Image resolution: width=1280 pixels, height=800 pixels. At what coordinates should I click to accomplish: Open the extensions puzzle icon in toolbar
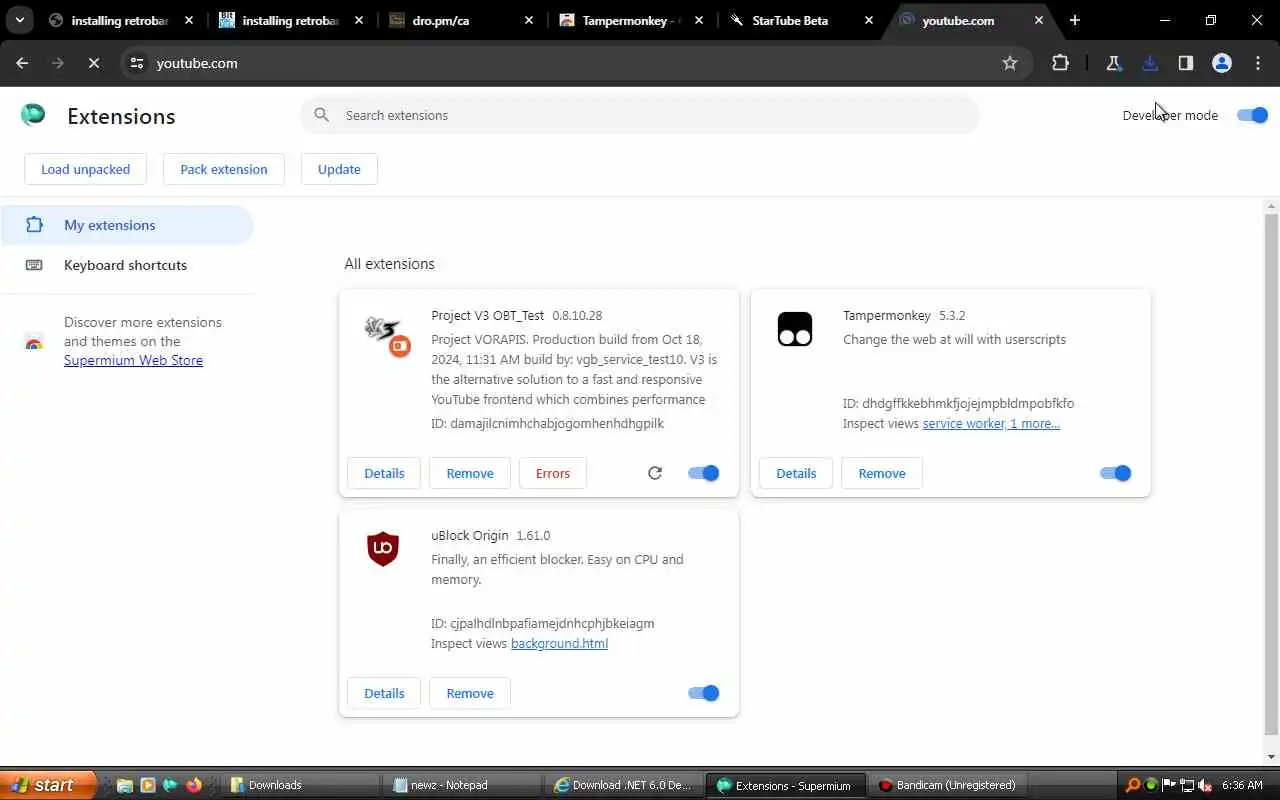[x=1060, y=63]
